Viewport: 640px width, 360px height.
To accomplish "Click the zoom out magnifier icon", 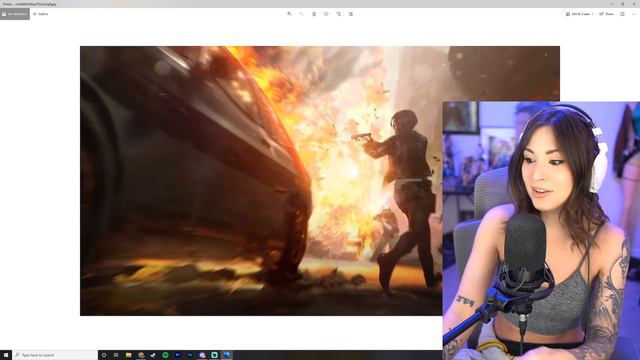I will (302, 14).
